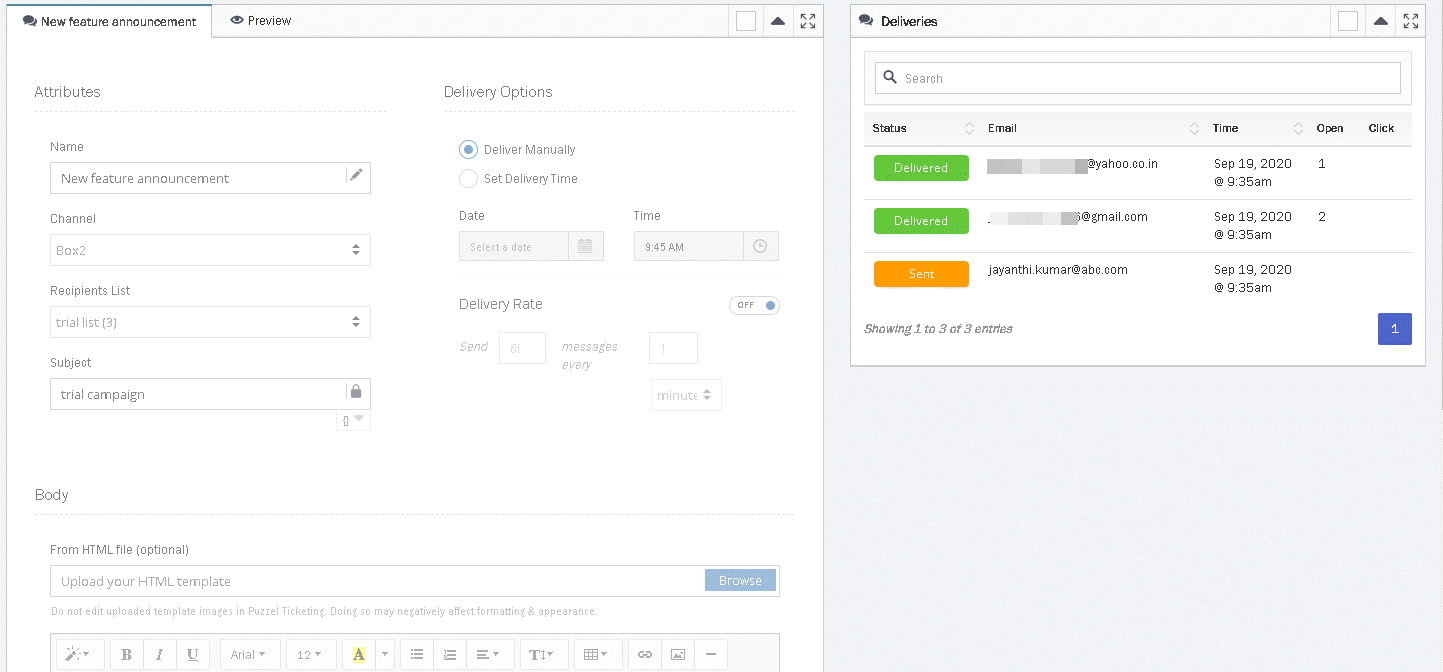Viewport: 1443px width, 672px height.
Task: Switch to the Preview tab
Action: [260, 20]
